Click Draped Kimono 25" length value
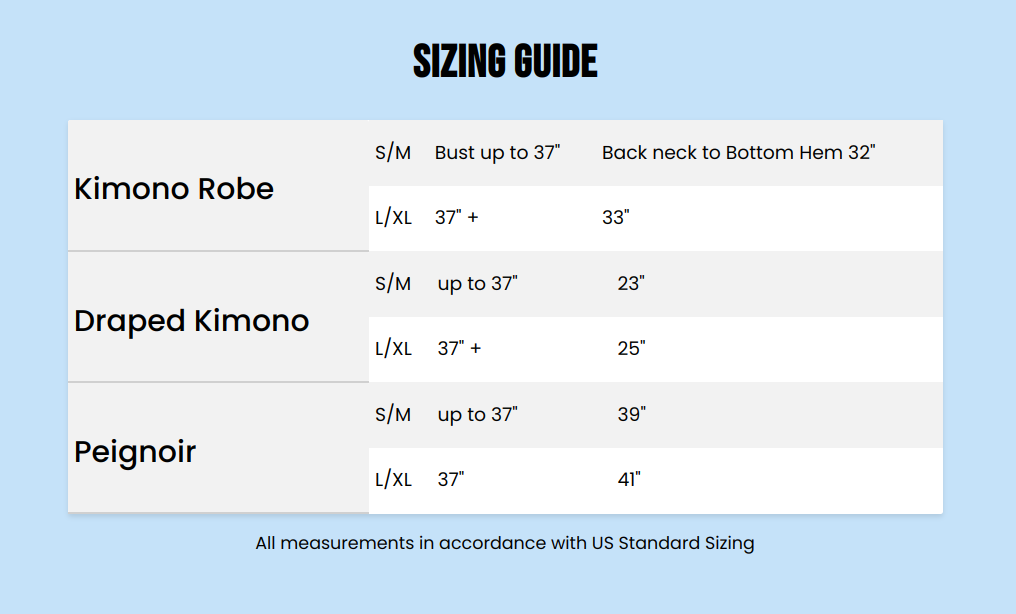This screenshot has height=614, width=1016. pyautogui.click(x=631, y=349)
